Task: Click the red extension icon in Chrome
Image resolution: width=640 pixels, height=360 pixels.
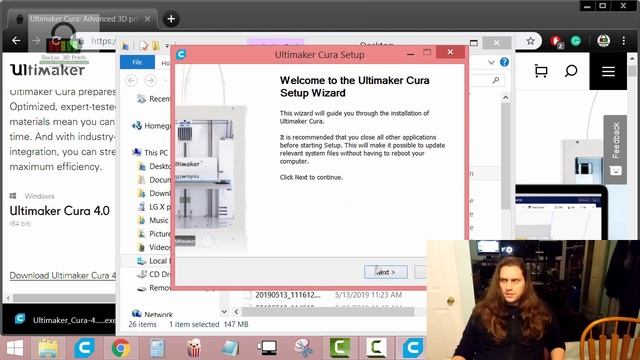Action: click(x=556, y=41)
